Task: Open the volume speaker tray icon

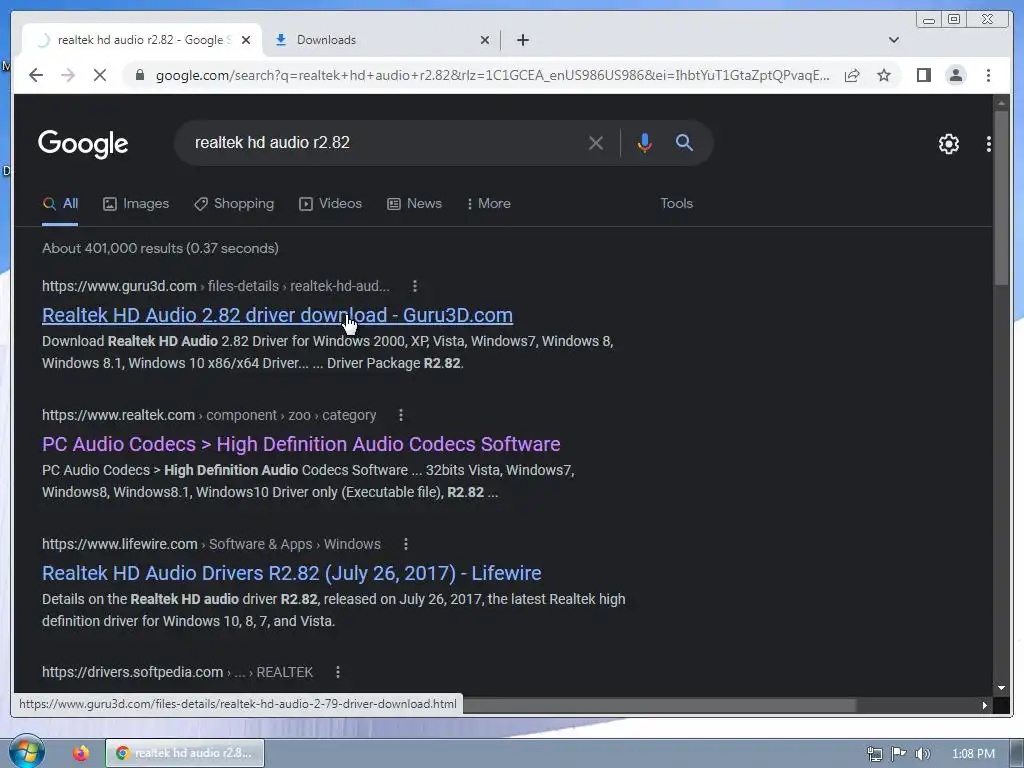Action: [922, 754]
